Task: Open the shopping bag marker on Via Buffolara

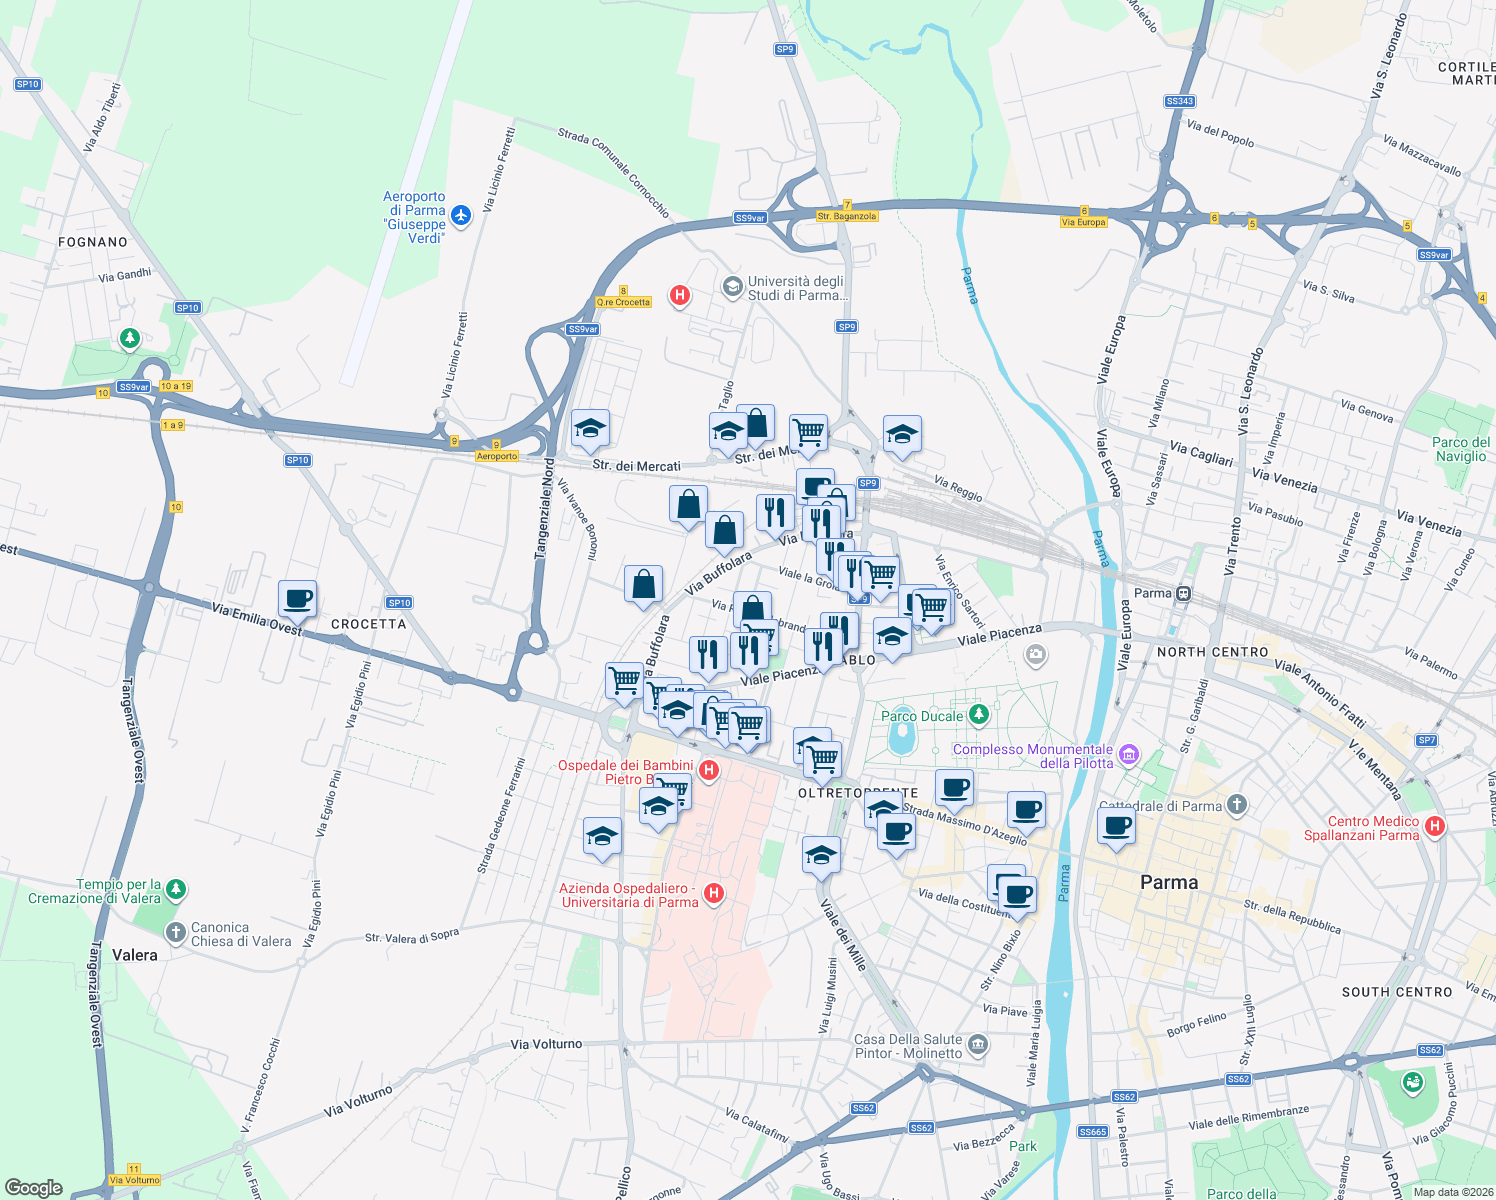Action: [x=644, y=584]
